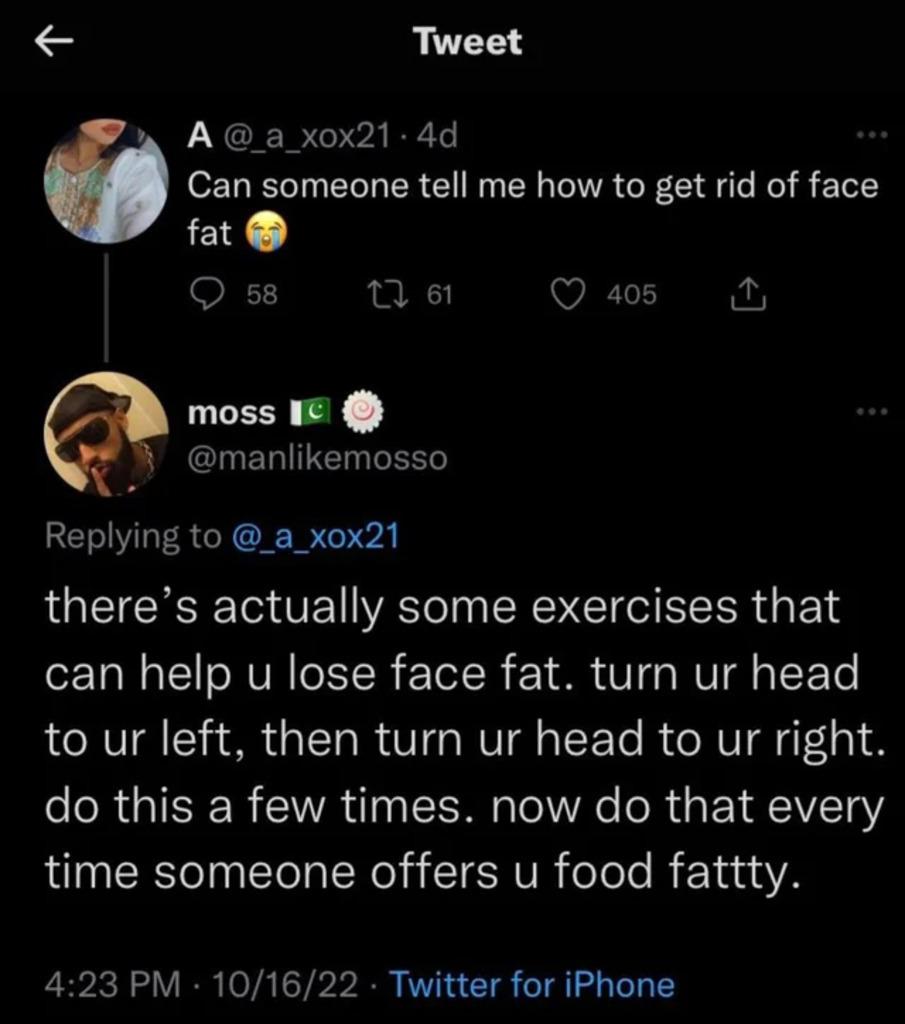Click the 4:23 PM 10/16/22 timestamp
The image size is (905, 1024).
201,985
